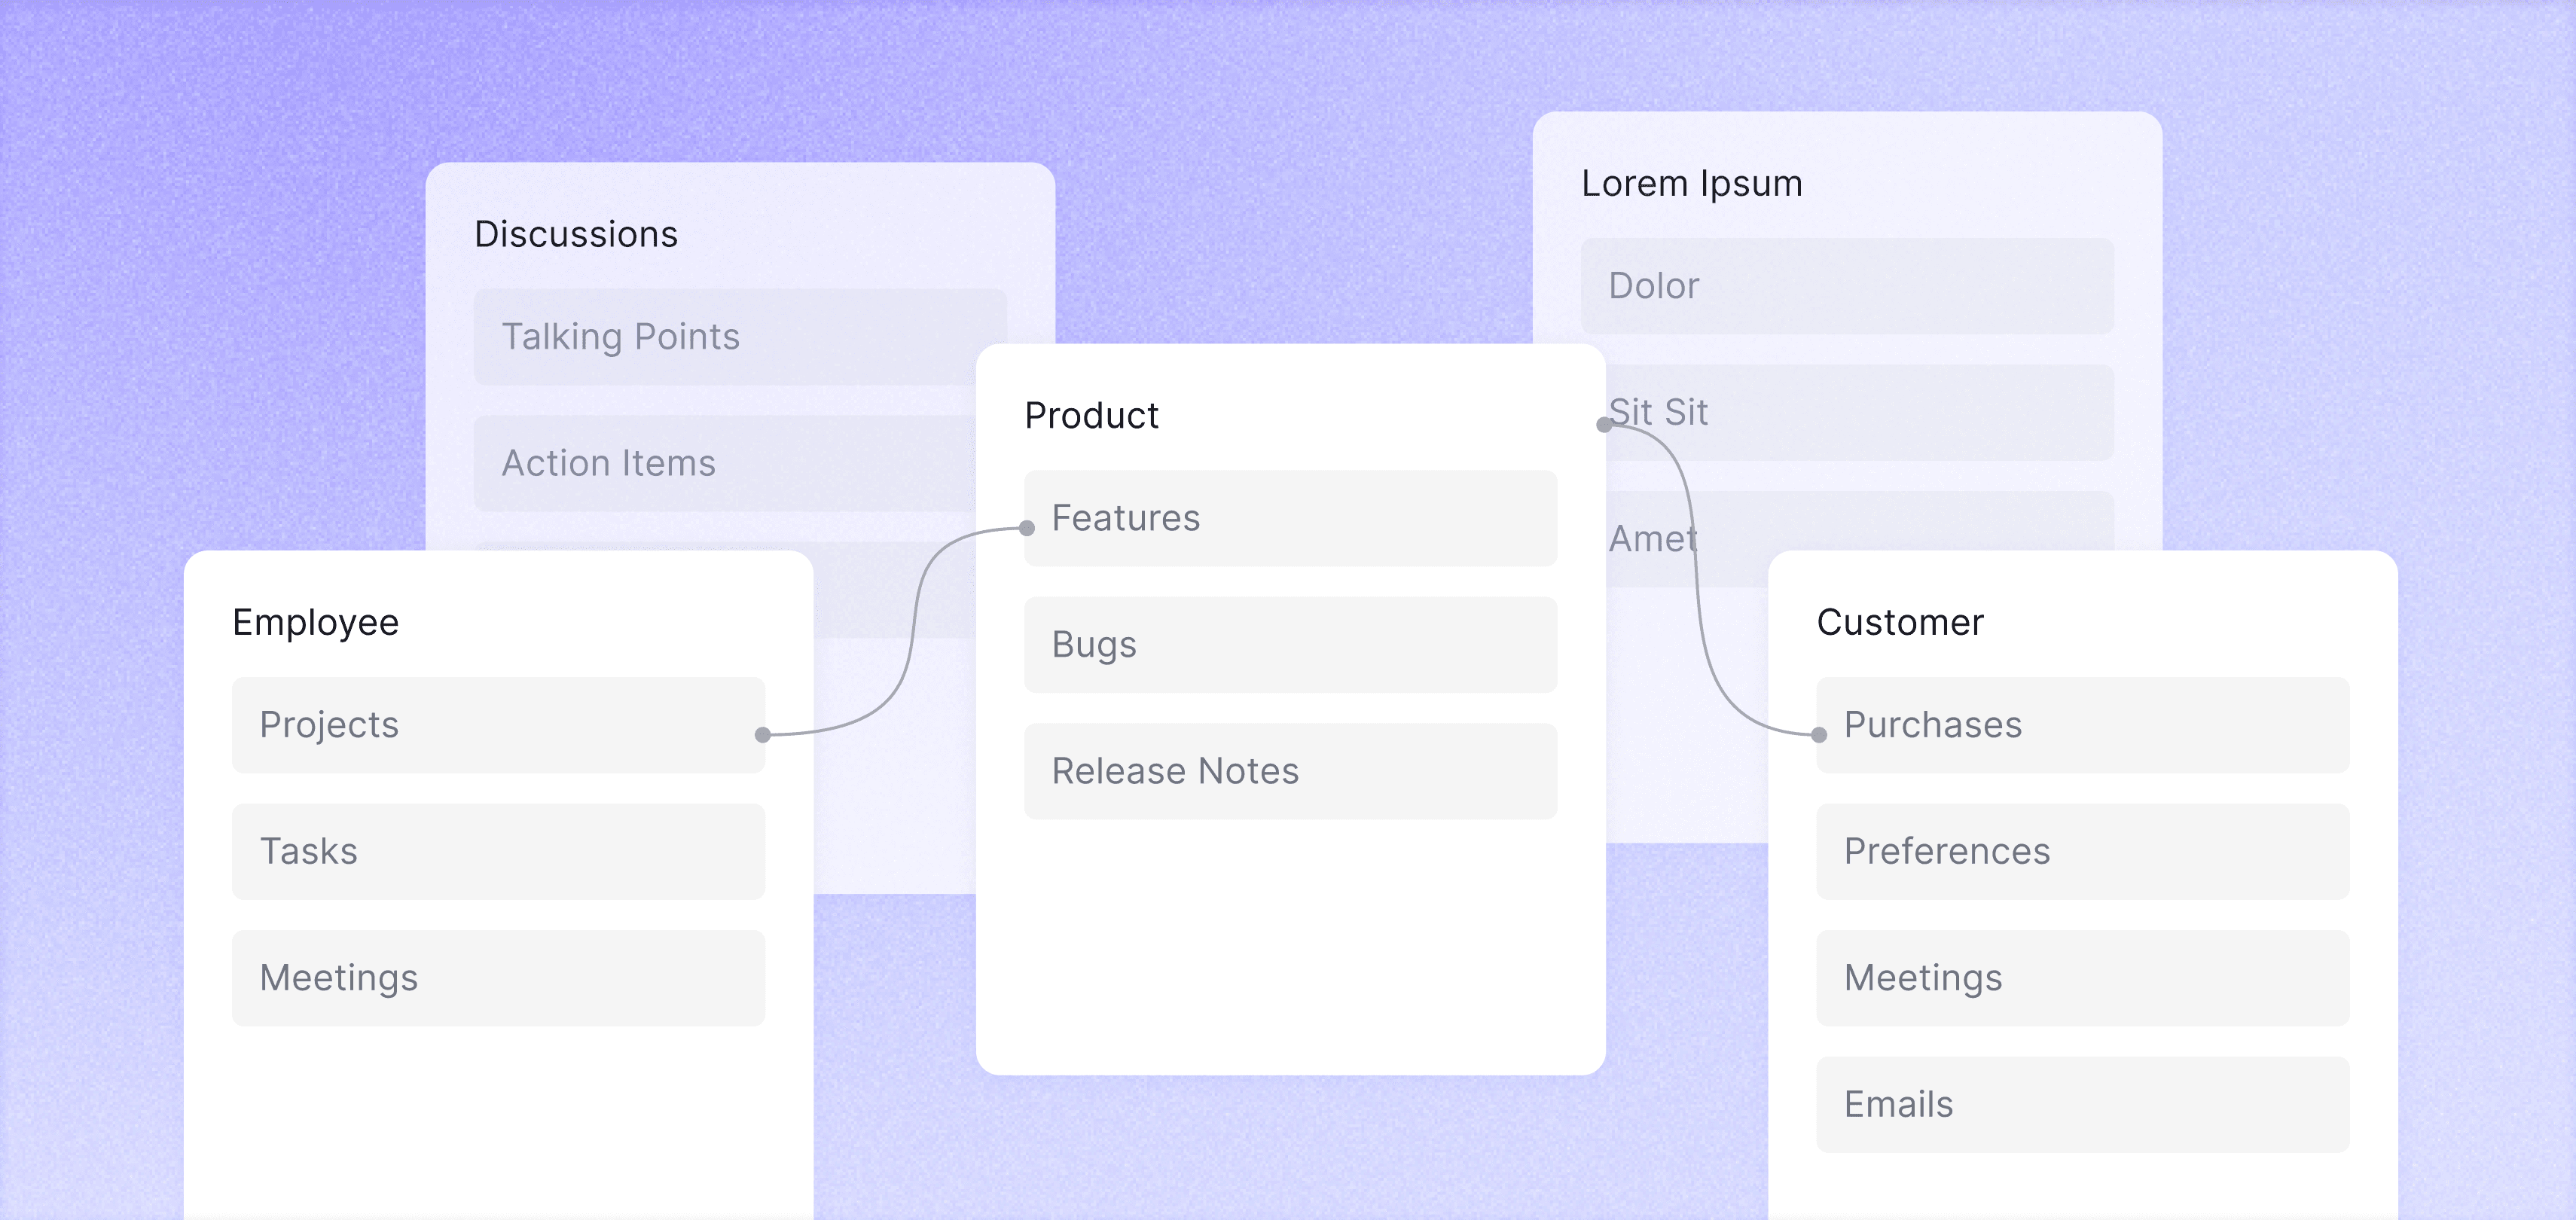Select Emails in the Customer card

click(2082, 1104)
